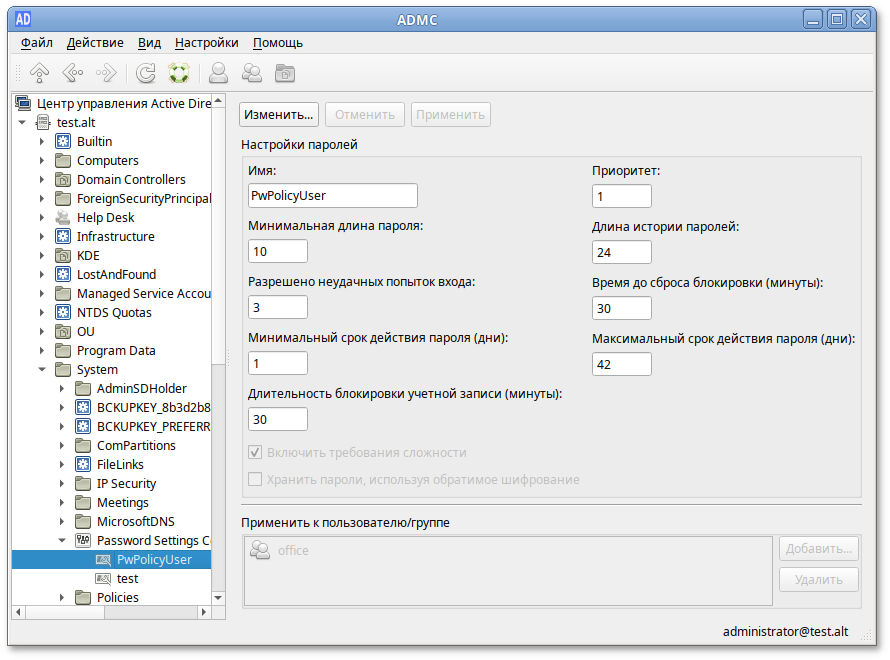Toggle reversible encryption password storage checkbox
890x660 pixels.
tap(256, 480)
